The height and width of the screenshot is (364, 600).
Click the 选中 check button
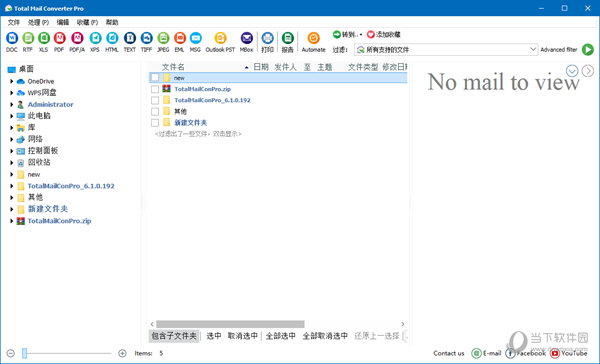tap(214, 336)
